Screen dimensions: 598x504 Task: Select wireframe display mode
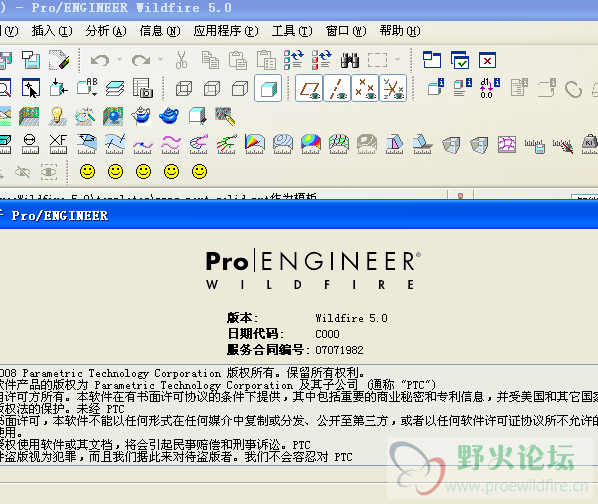click(184, 89)
